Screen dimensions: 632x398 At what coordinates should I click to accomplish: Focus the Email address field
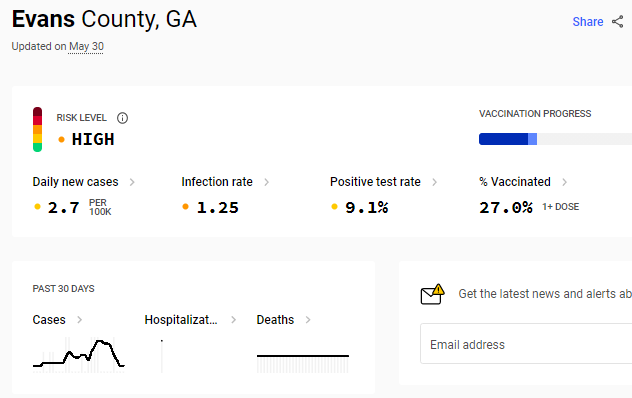pyautogui.click(x=526, y=344)
